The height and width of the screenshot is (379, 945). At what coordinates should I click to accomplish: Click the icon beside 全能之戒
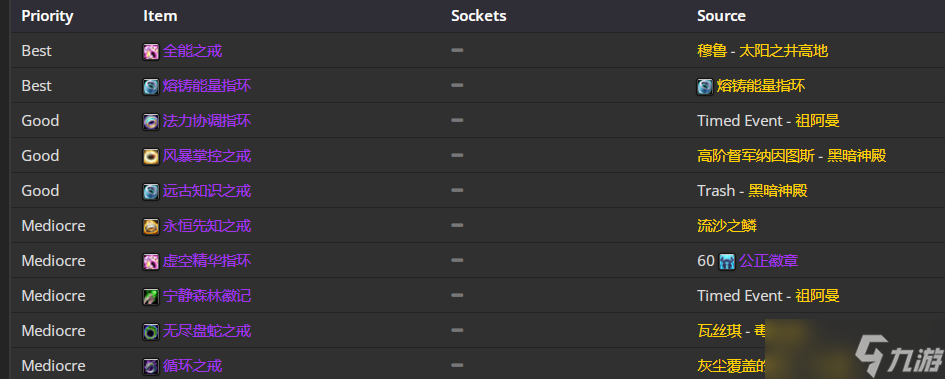(151, 52)
